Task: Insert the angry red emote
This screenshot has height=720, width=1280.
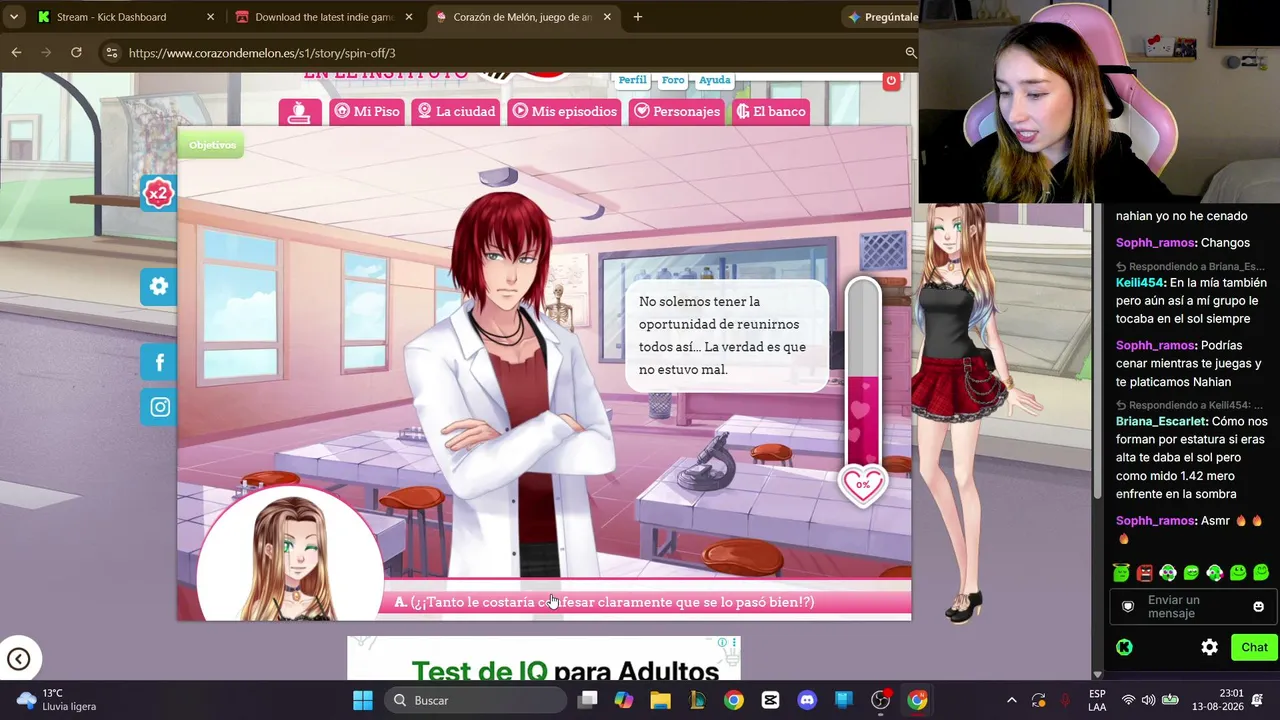Action: click(1145, 573)
